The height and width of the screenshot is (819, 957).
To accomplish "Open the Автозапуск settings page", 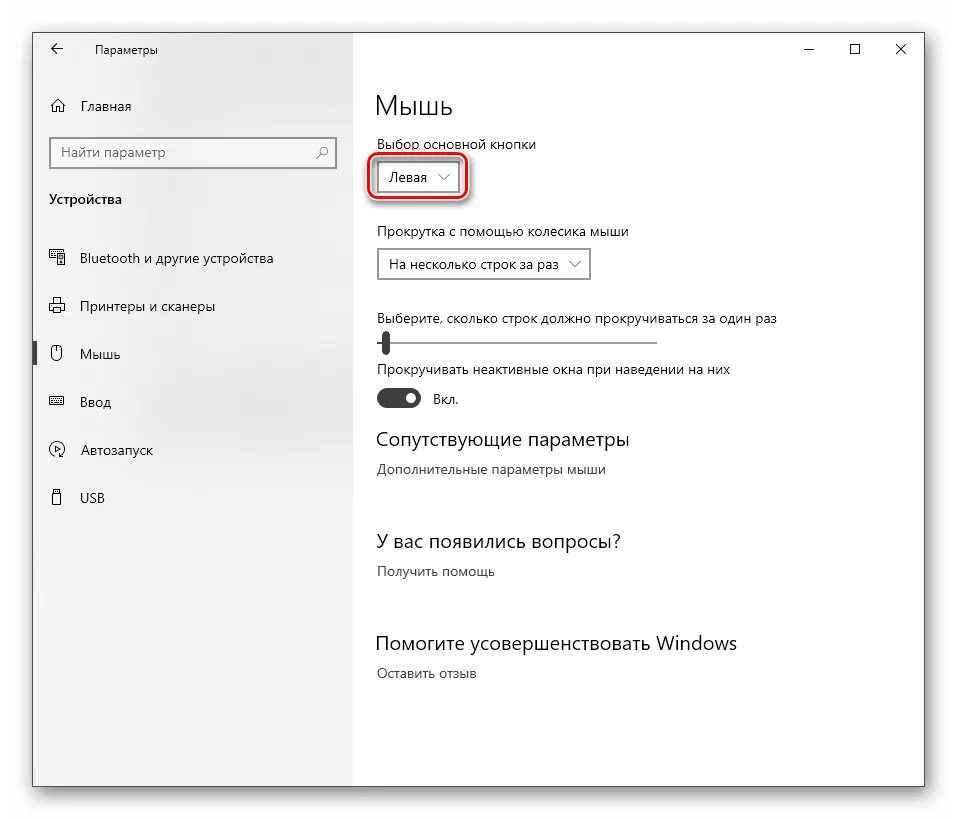I will (117, 450).
